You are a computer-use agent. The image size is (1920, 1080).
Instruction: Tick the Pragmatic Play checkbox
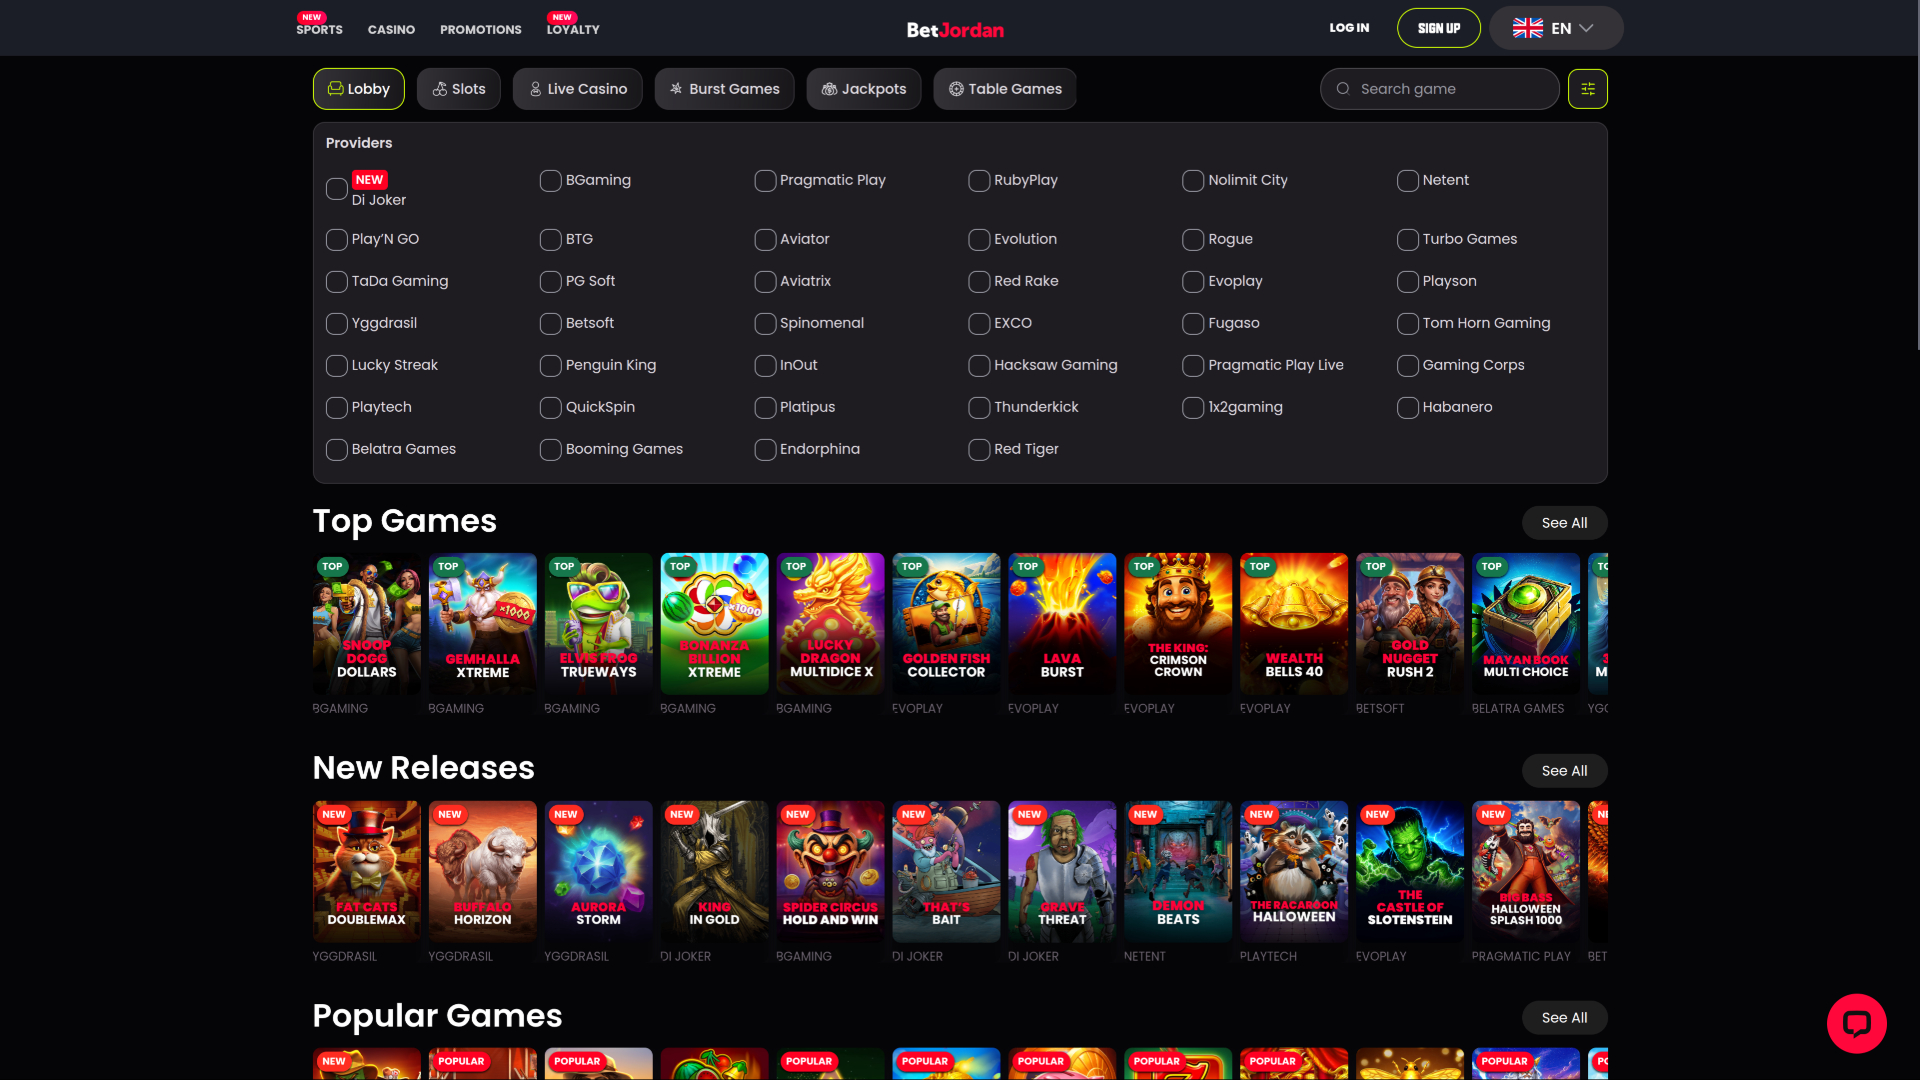(765, 181)
